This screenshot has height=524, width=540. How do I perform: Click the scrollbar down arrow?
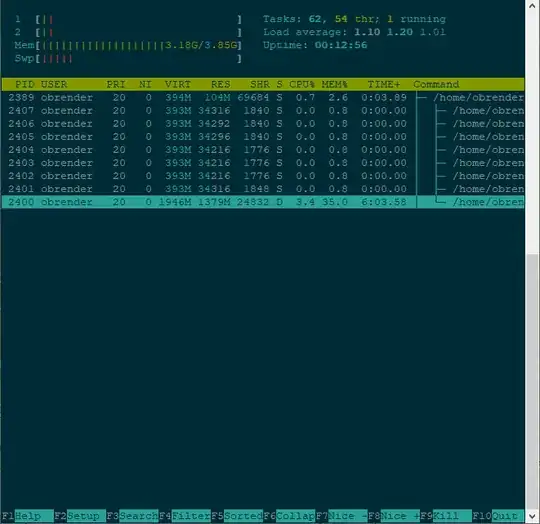coord(532,516)
